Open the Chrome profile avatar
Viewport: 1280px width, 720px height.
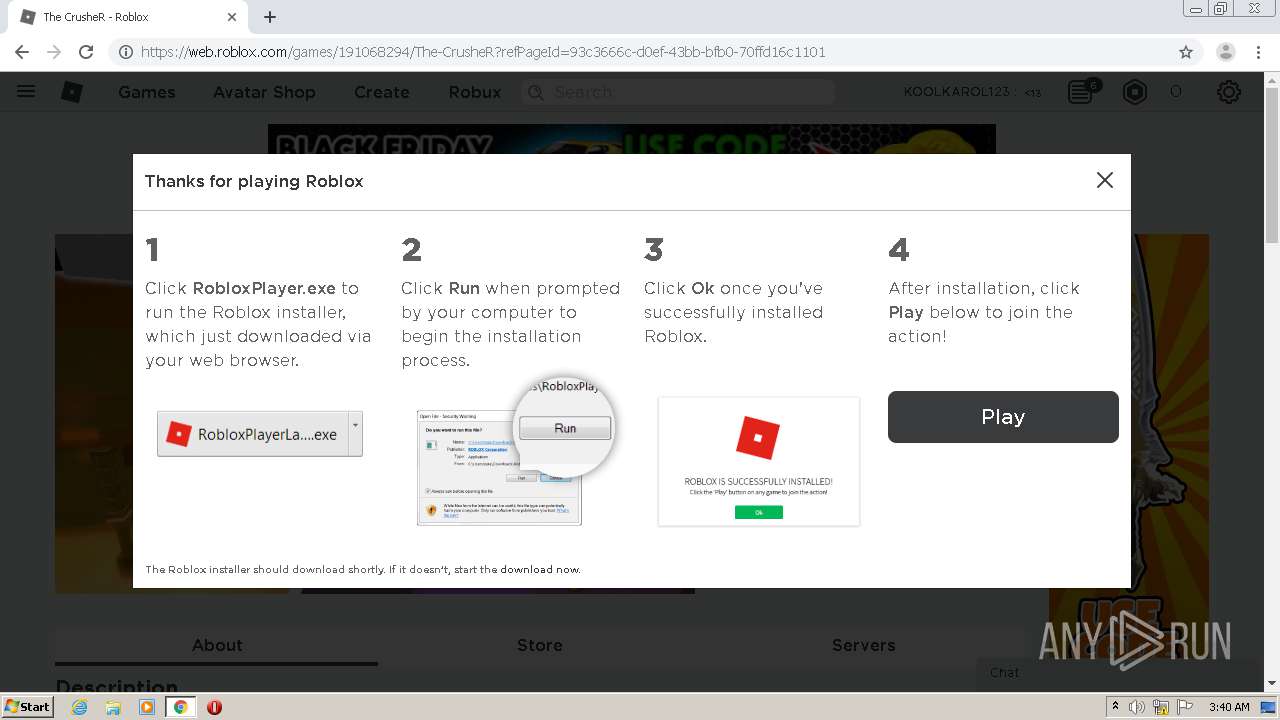[1226, 52]
